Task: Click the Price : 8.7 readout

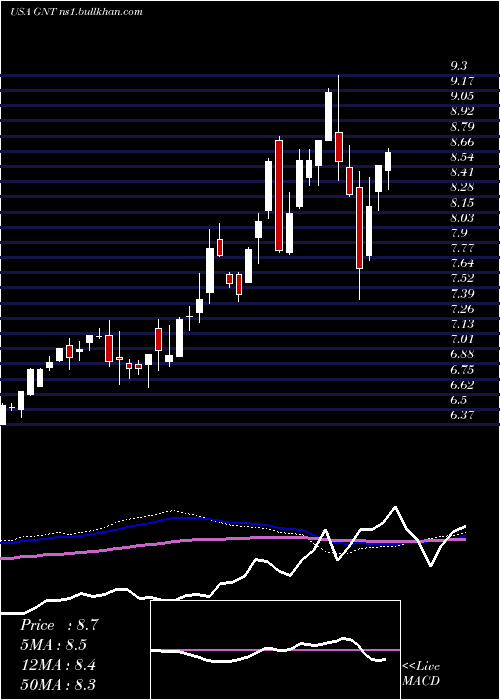Action: tap(58, 625)
